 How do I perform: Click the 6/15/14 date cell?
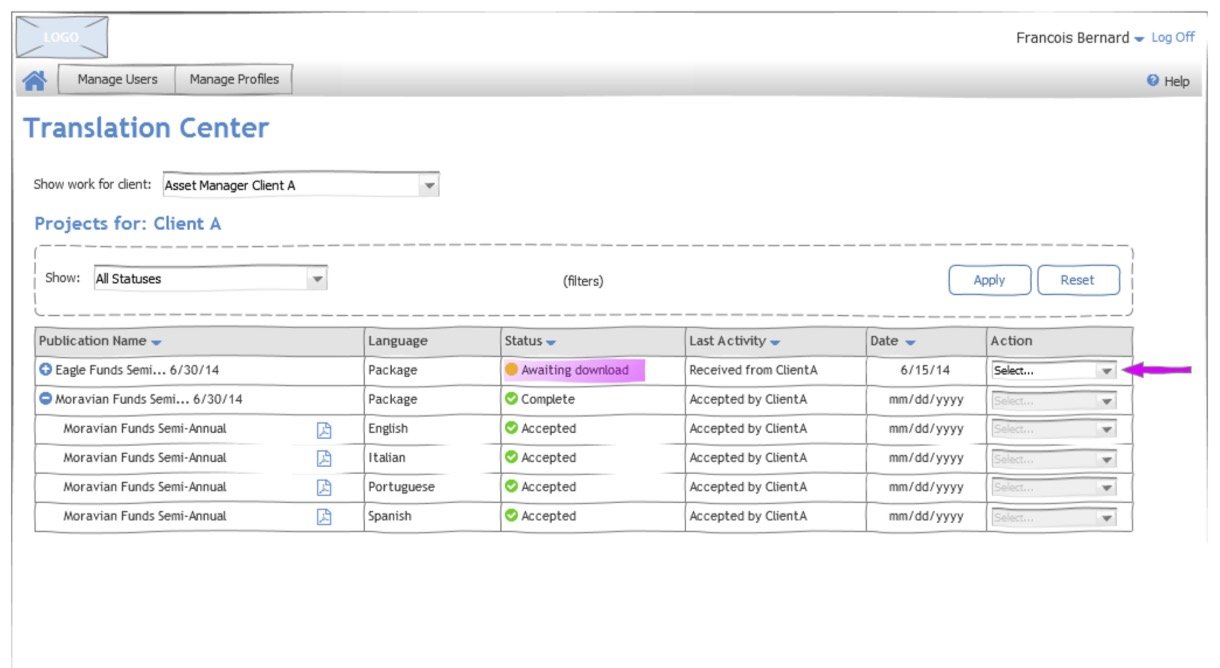925,370
